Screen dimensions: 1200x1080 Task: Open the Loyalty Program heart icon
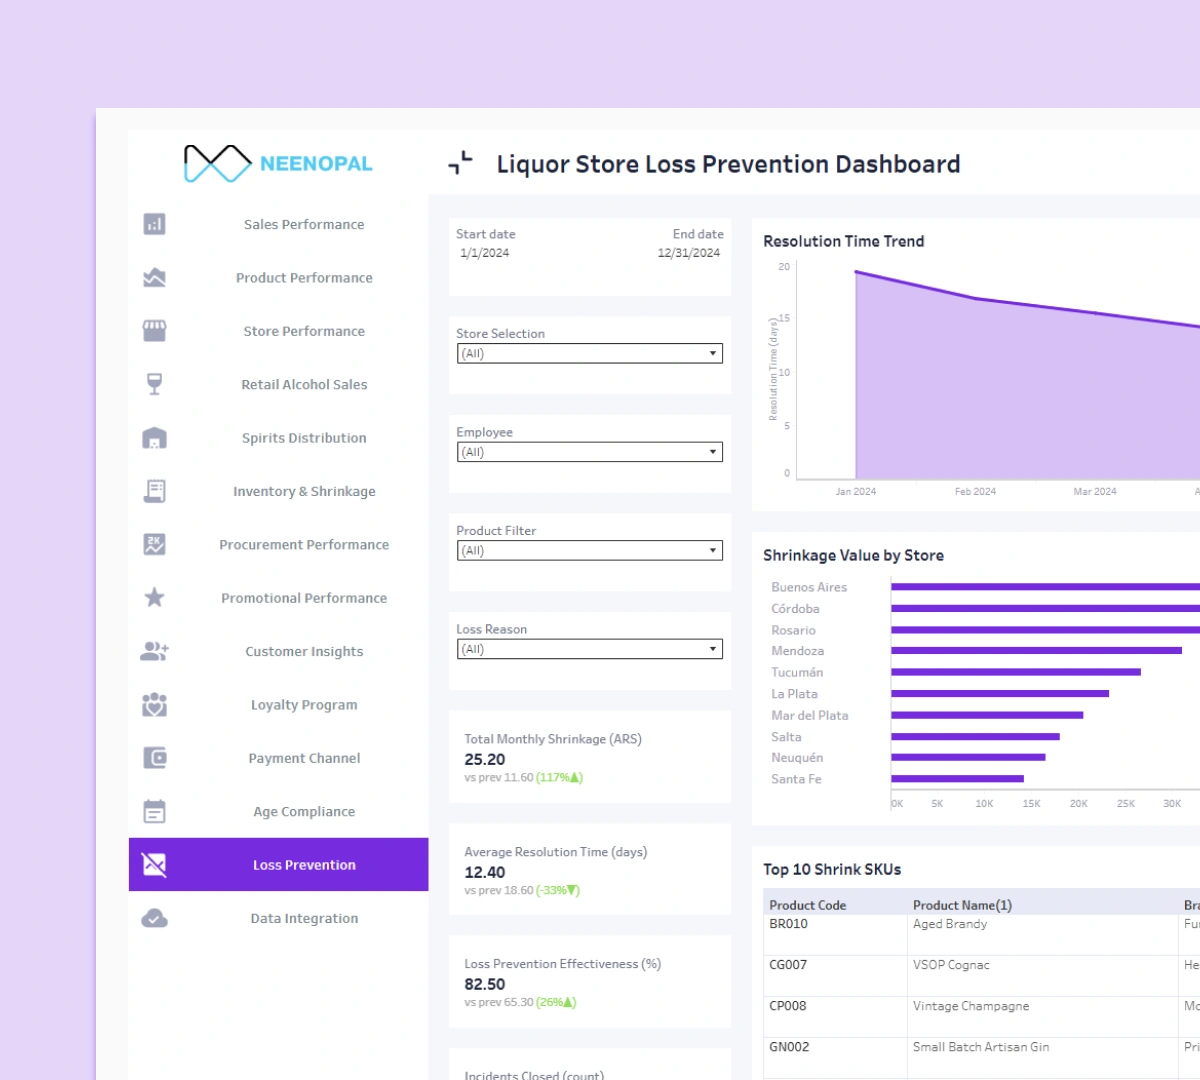[154, 704]
